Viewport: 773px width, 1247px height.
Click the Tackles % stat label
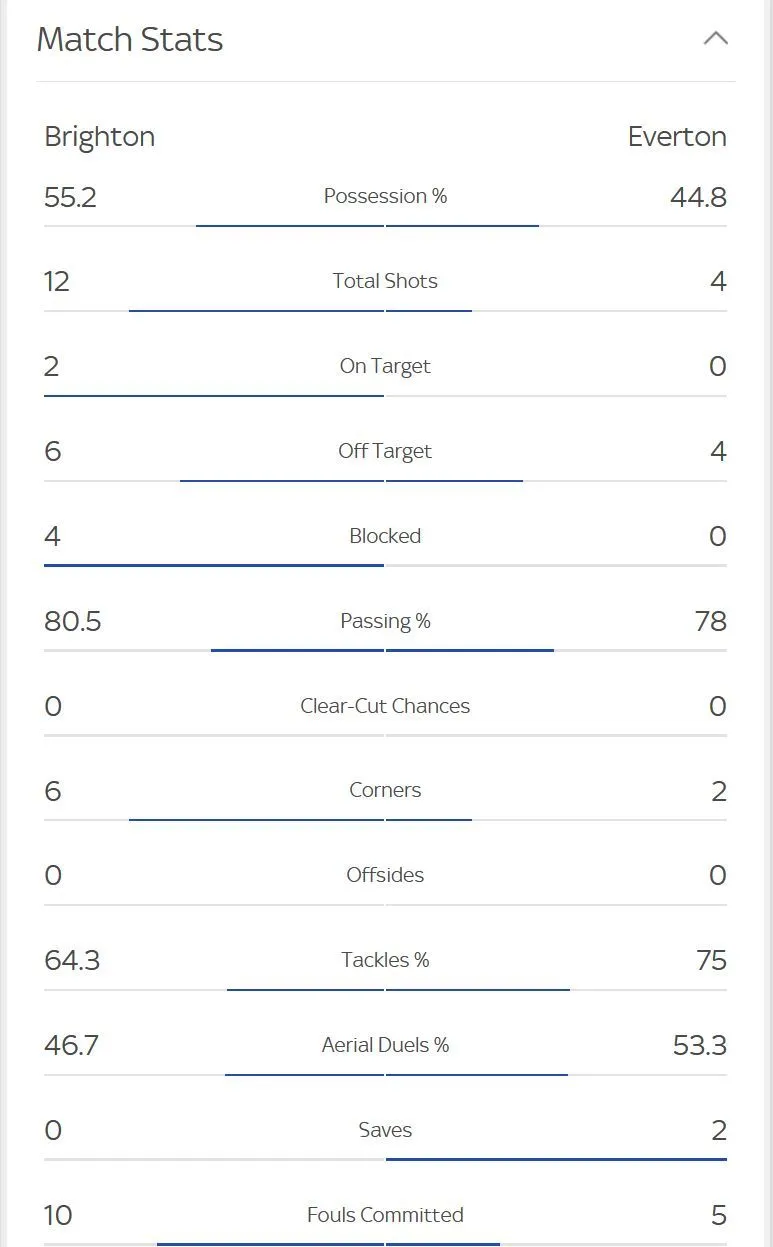(x=385, y=960)
